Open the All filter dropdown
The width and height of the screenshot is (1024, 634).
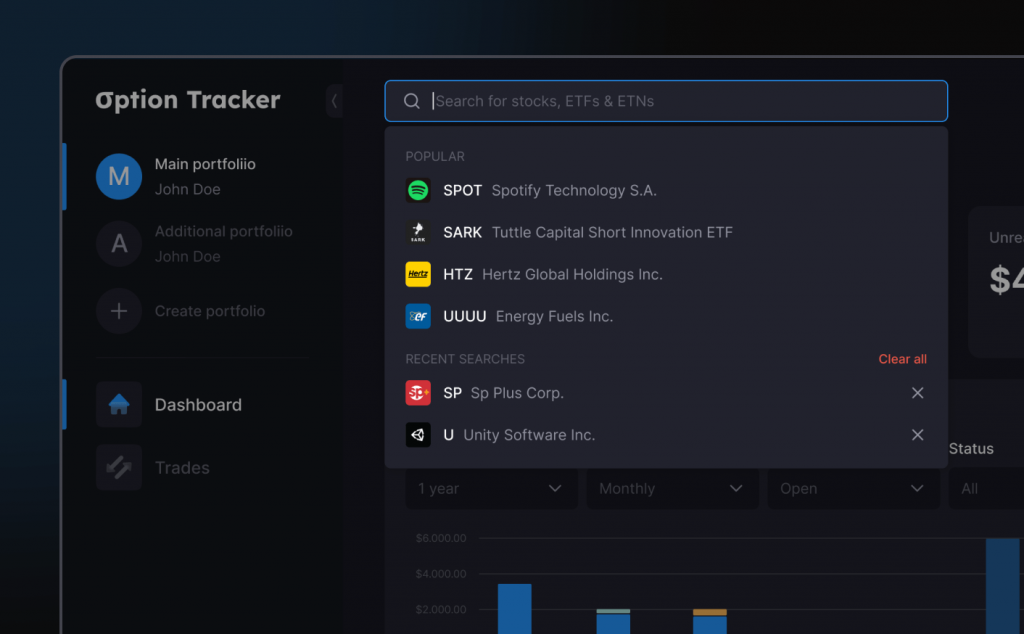tap(986, 488)
